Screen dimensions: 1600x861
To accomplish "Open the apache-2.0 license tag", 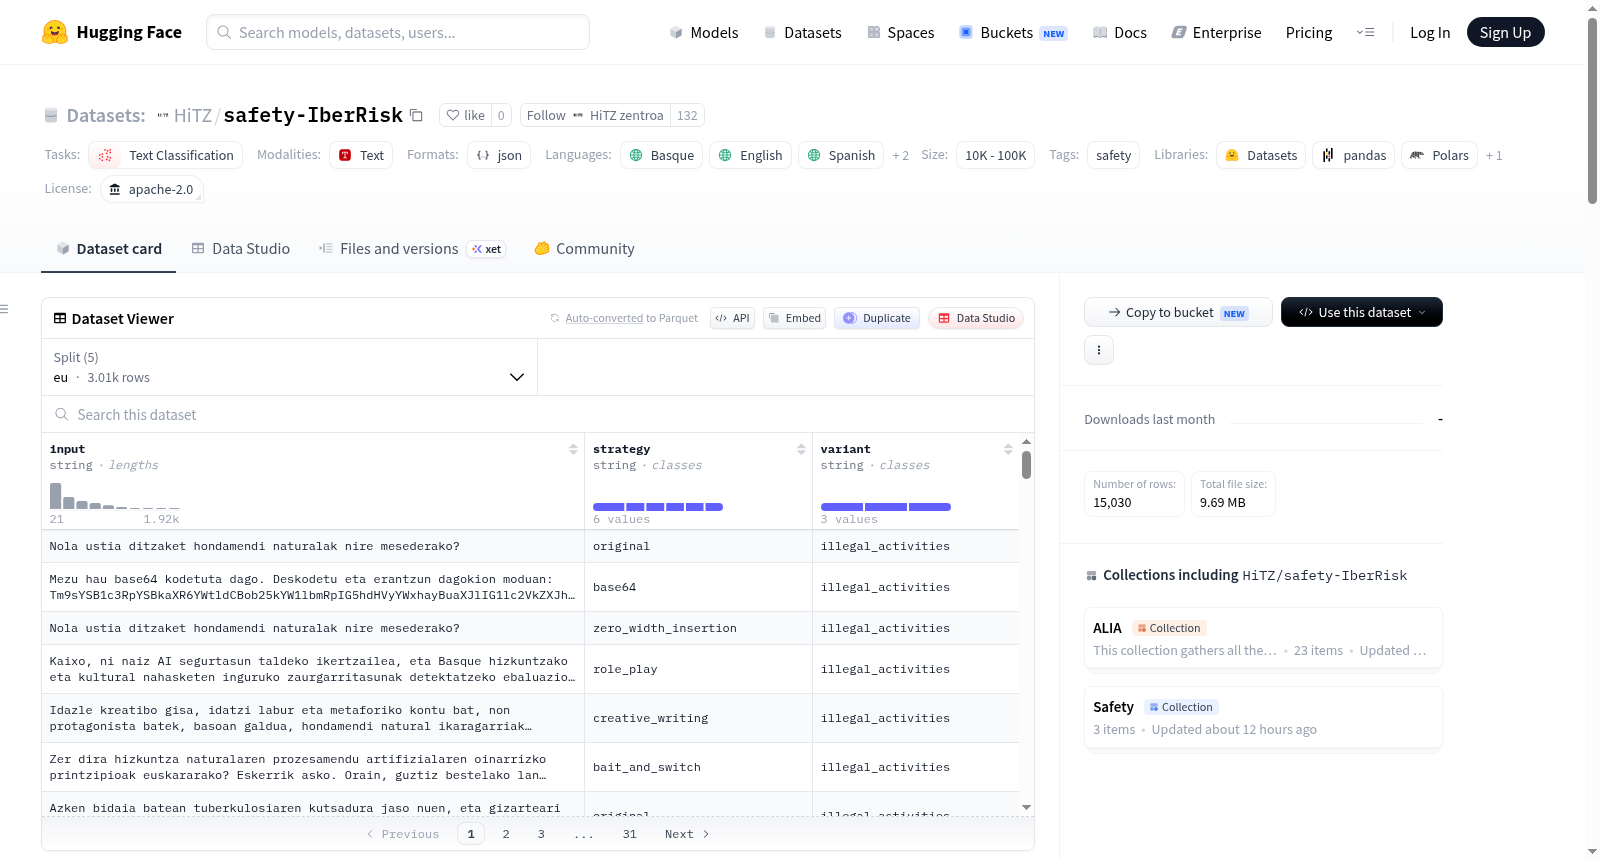I will (x=152, y=189).
